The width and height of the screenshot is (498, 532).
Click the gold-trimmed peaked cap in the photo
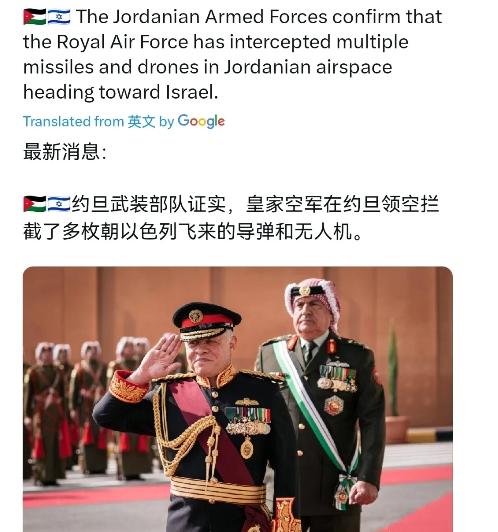(206, 321)
